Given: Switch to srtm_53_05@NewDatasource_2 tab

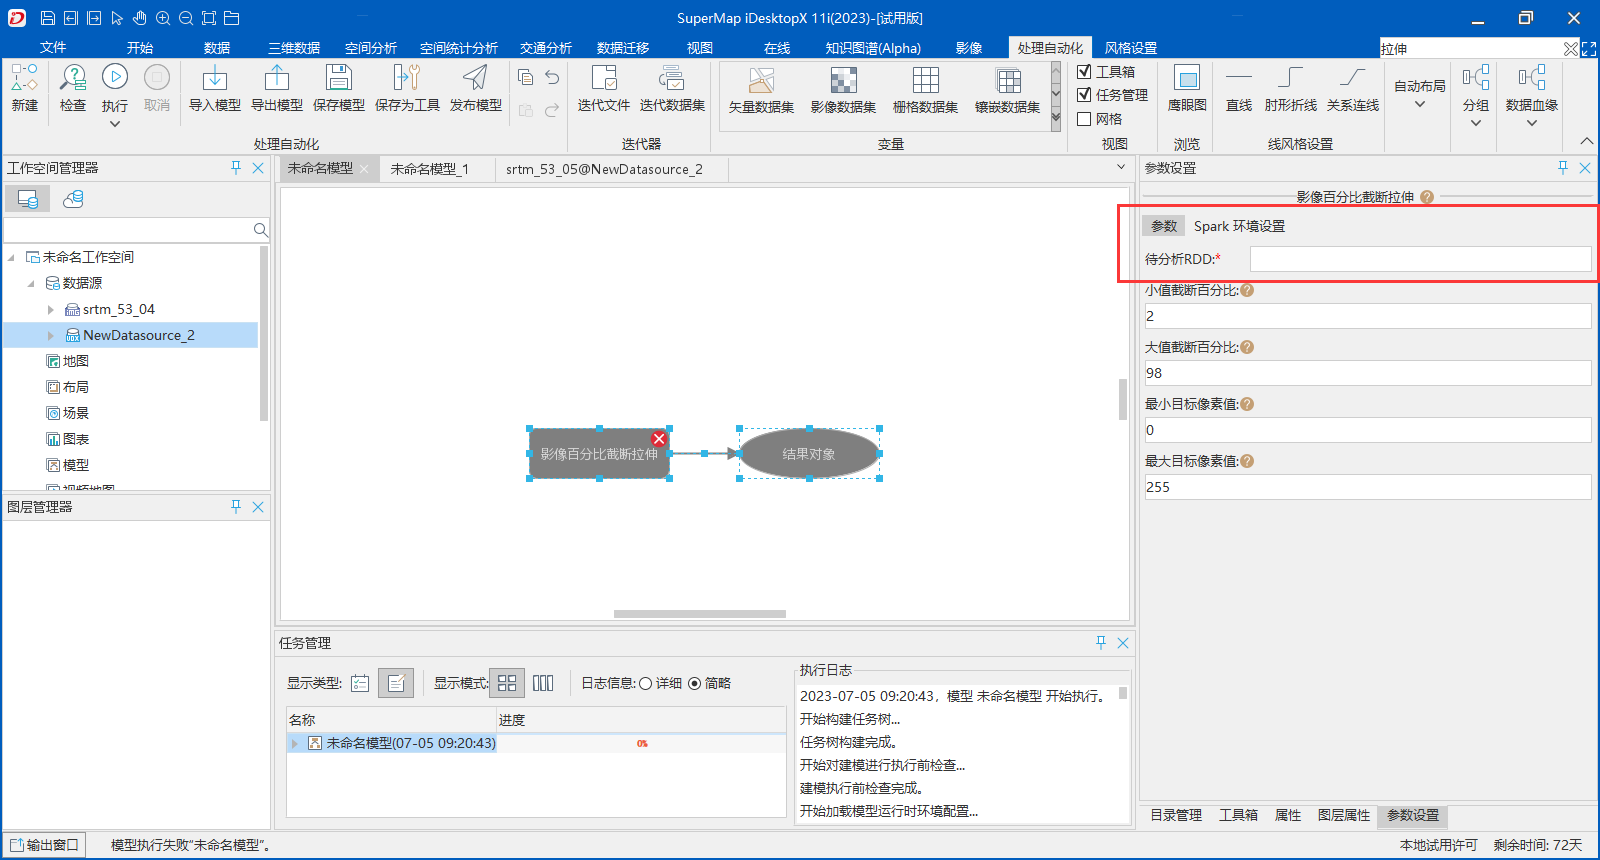Looking at the screenshot, I should [x=604, y=169].
